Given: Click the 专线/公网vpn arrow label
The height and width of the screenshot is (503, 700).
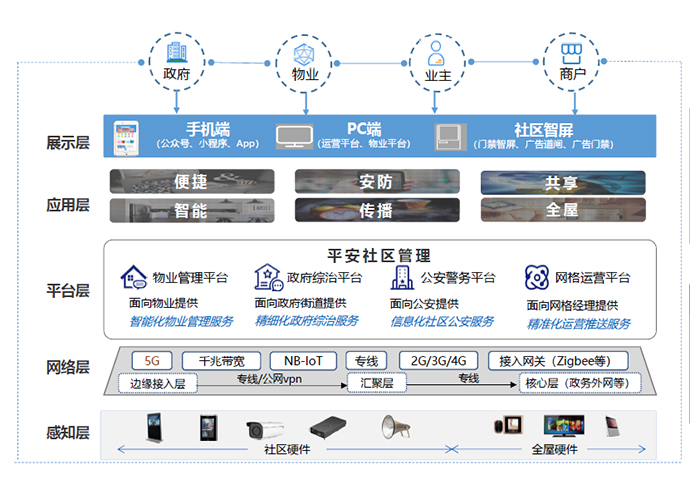Looking at the screenshot, I should [269, 379].
